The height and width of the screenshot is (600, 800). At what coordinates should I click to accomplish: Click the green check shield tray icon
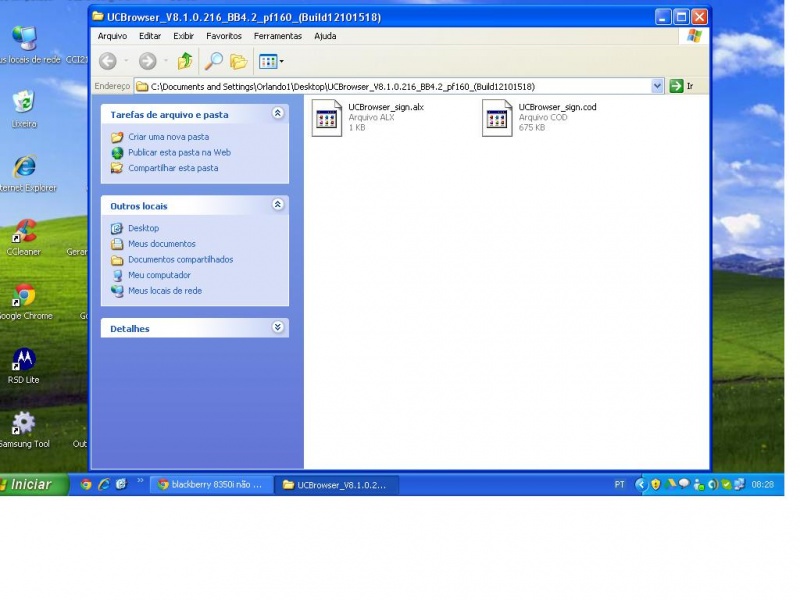point(726,485)
